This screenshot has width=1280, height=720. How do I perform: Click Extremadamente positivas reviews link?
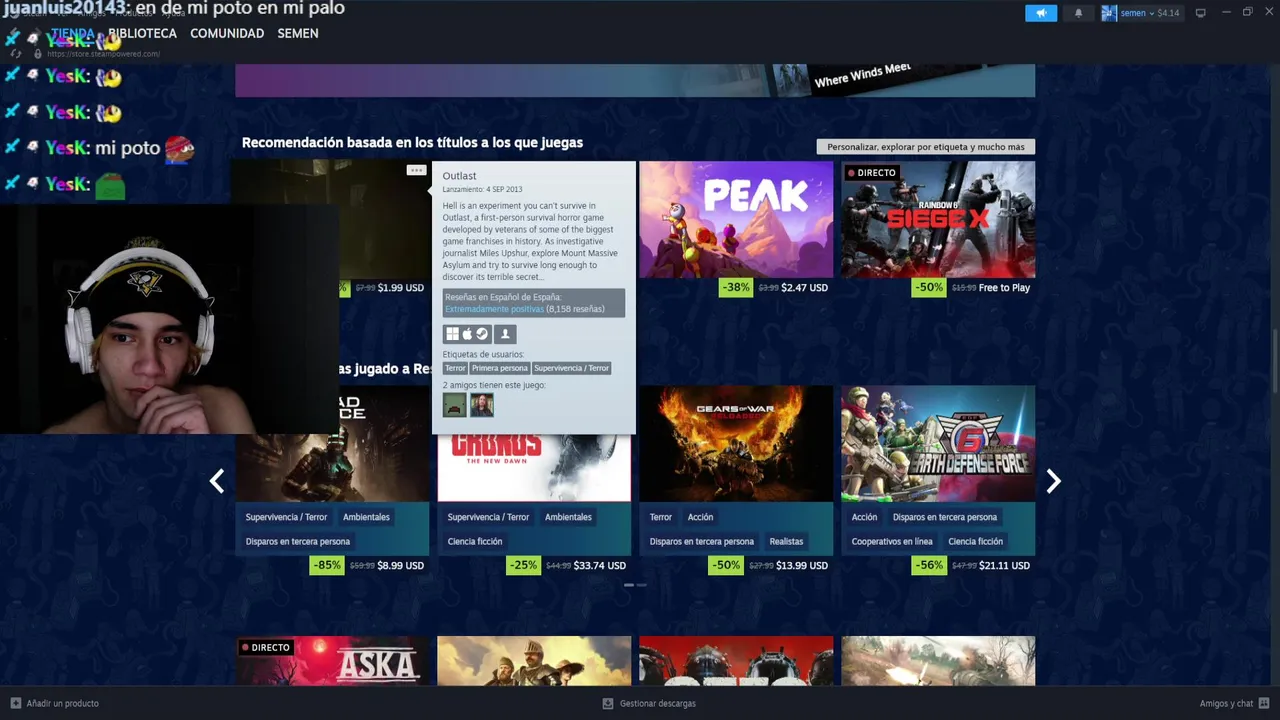coord(494,309)
